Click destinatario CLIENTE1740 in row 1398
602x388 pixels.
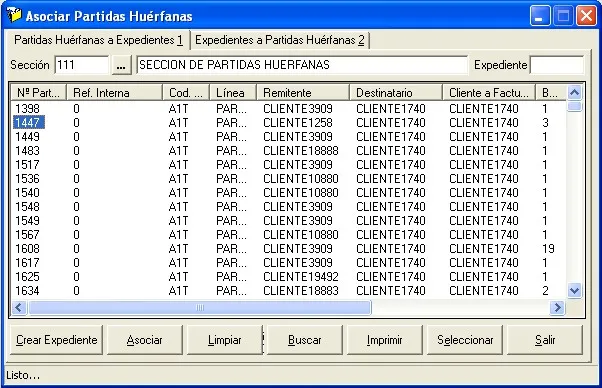tap(391, 109)
